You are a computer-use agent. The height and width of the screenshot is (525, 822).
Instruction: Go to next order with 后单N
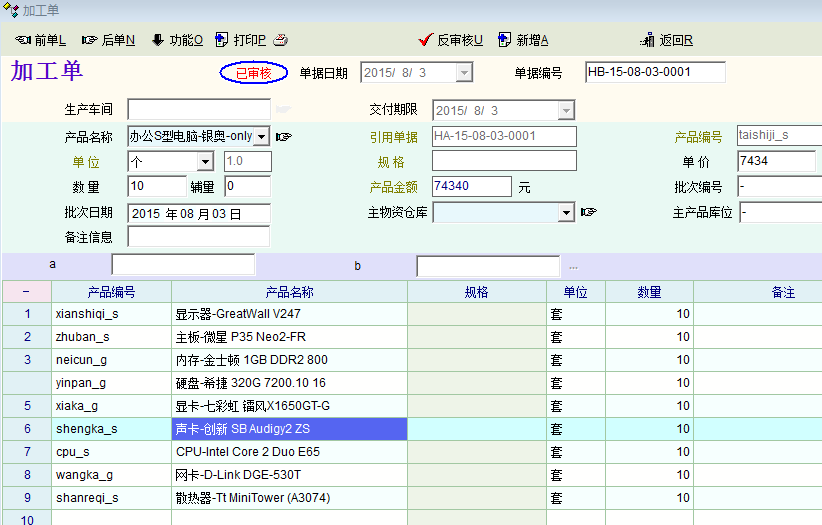(x=109, y=40)
